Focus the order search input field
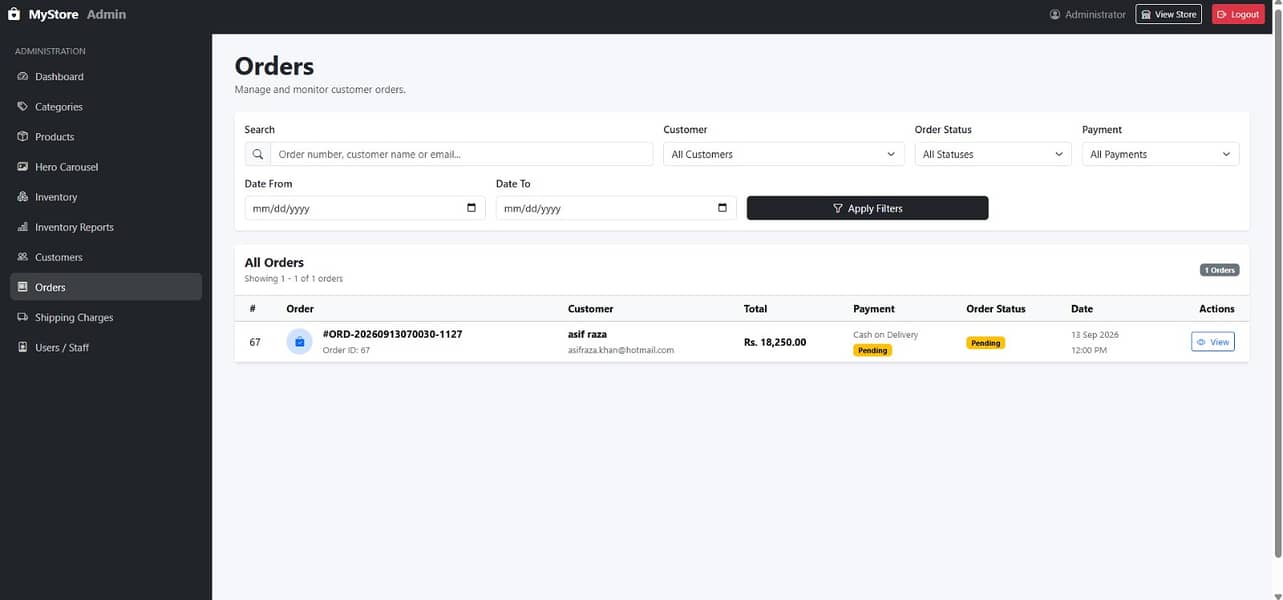 tap(461, 154)
